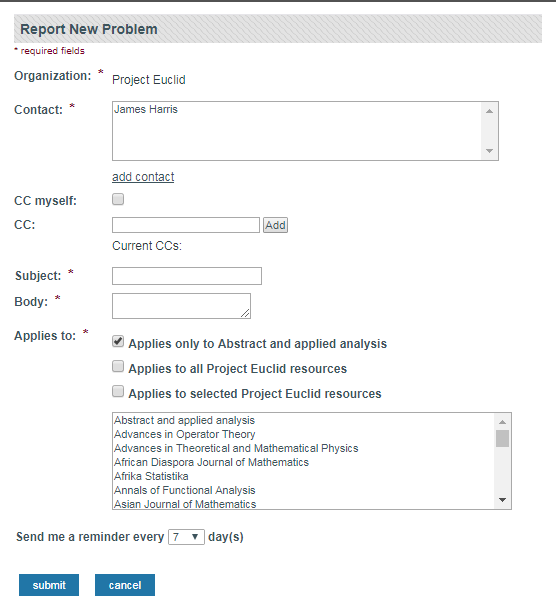The image size is (556, 608).
Task: Submit the new problem report
Action: point(49,585)
